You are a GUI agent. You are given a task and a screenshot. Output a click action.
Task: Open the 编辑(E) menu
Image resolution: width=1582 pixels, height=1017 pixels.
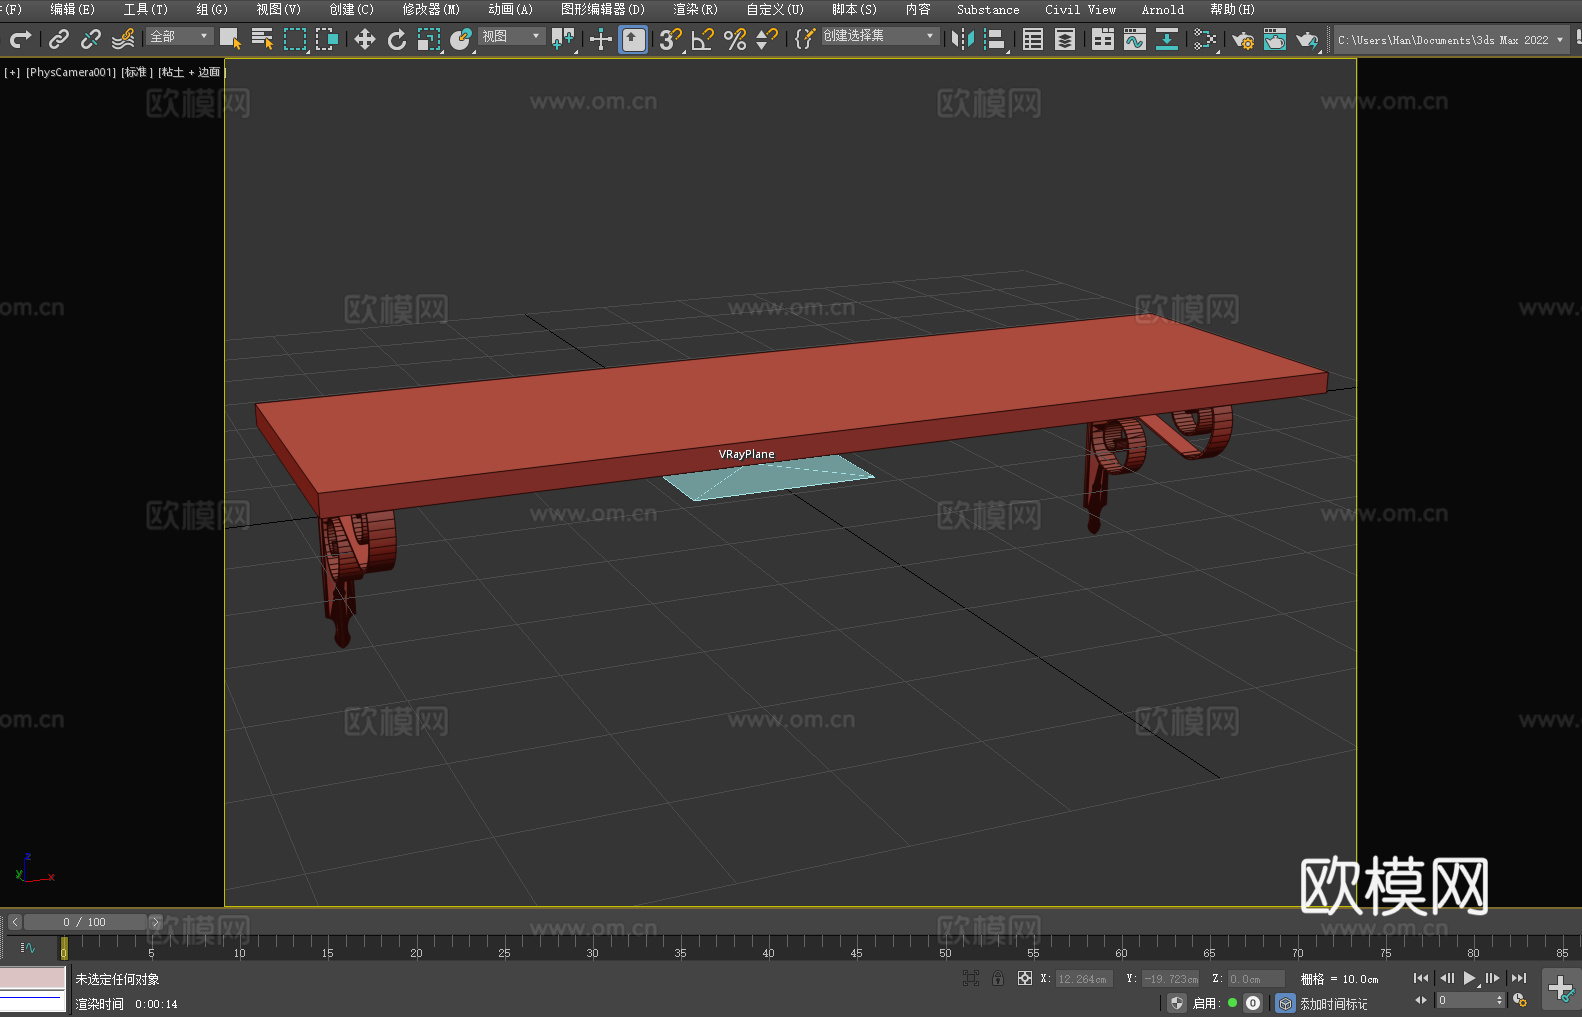(x=73, y=9)
